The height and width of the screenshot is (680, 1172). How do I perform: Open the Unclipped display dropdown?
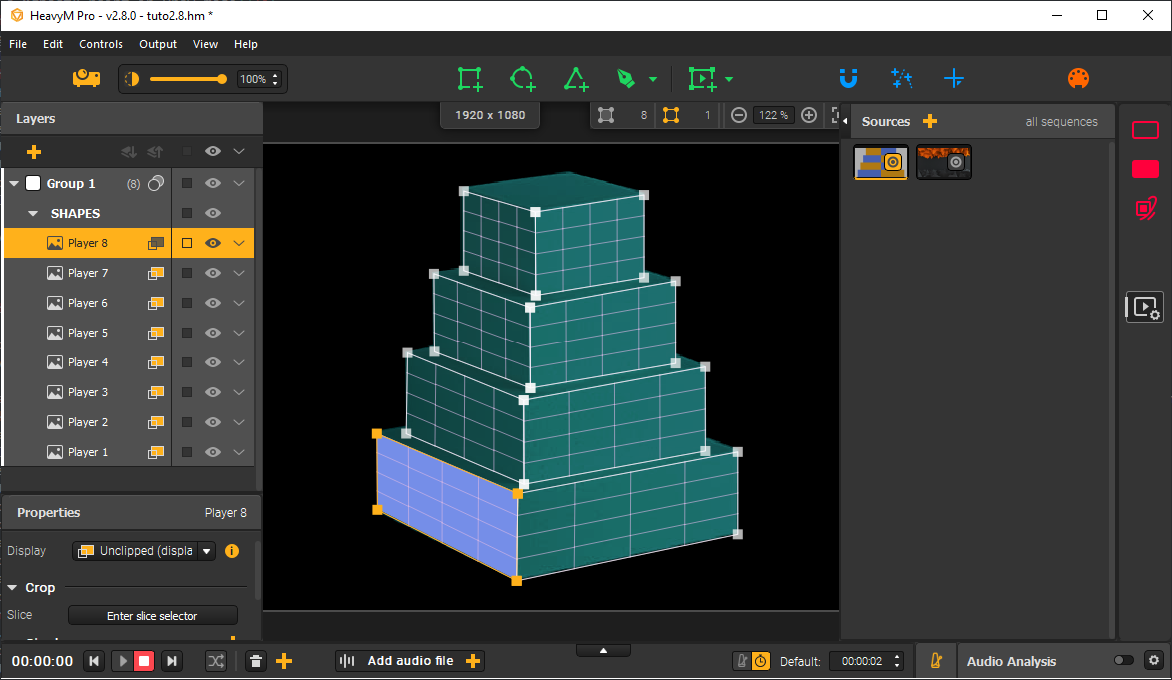point(207,550)
